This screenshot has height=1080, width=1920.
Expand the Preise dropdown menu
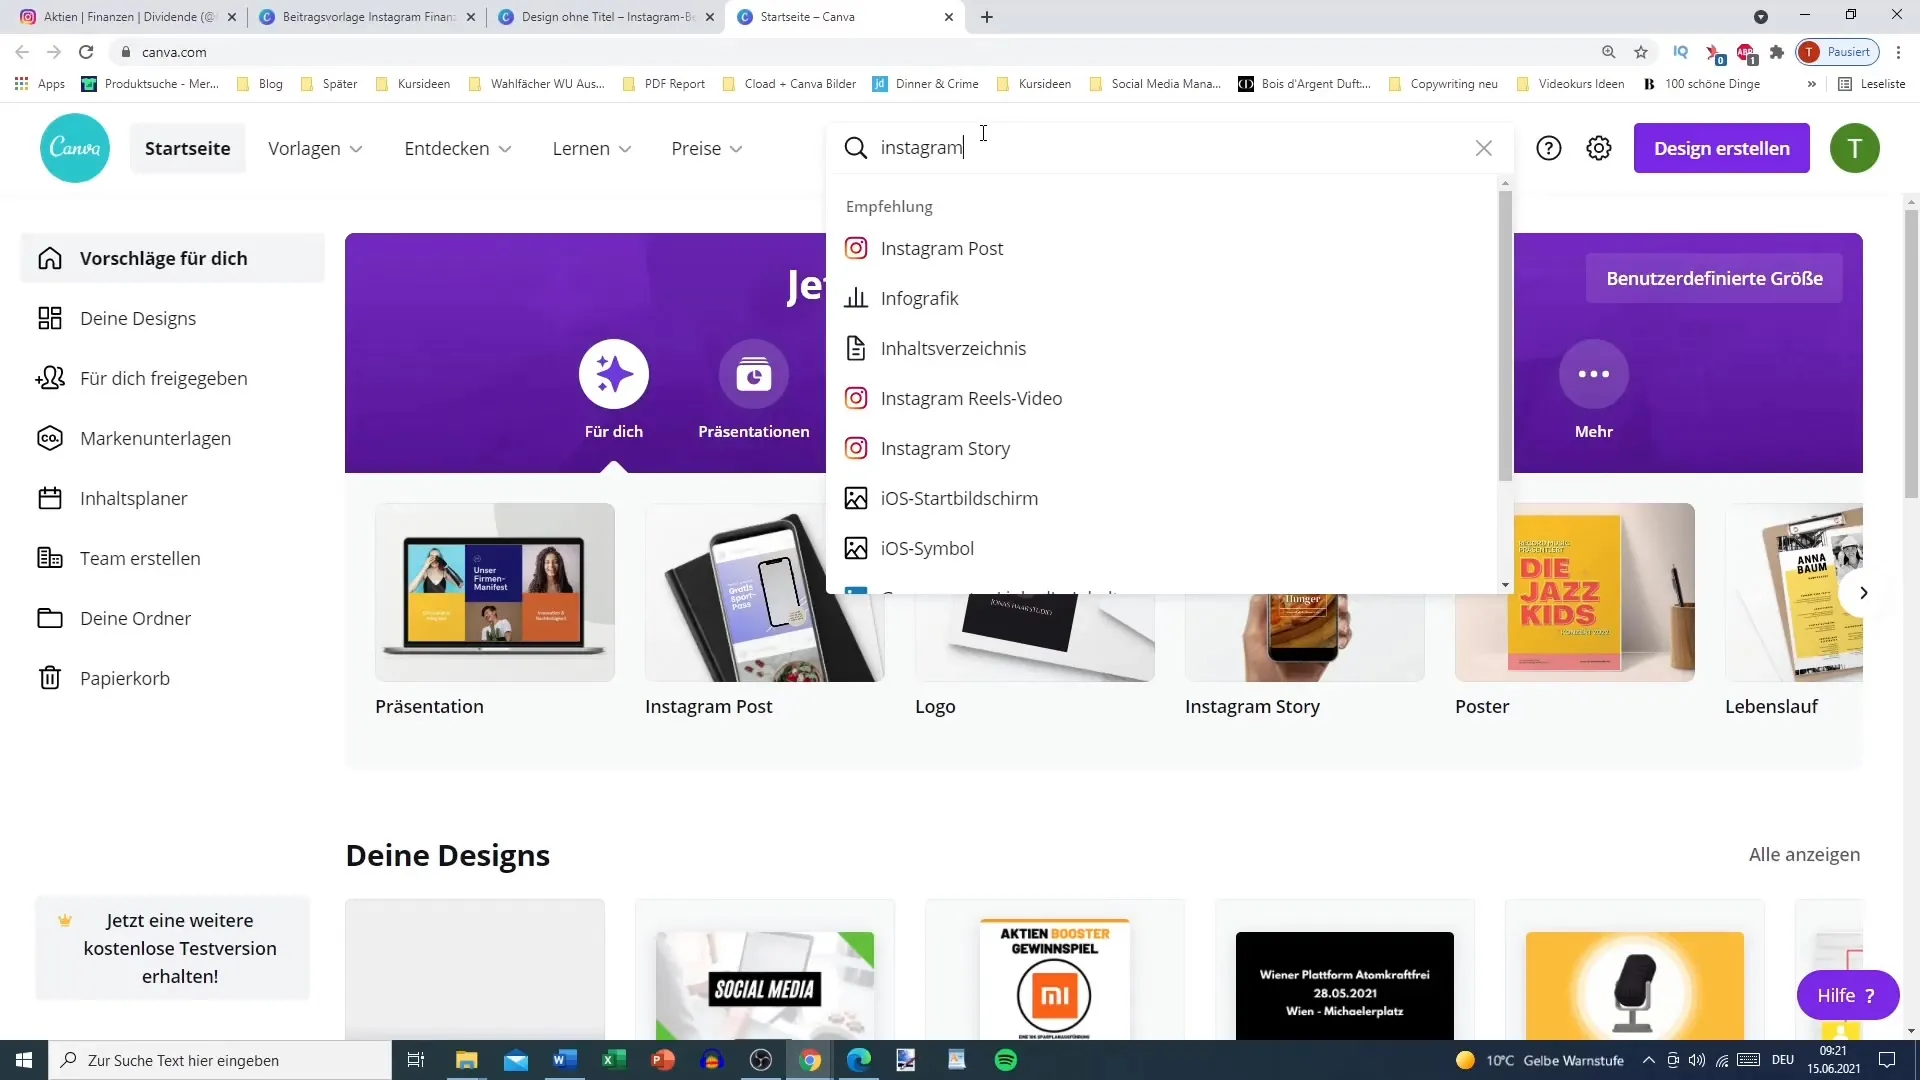(x=707, y=148)
